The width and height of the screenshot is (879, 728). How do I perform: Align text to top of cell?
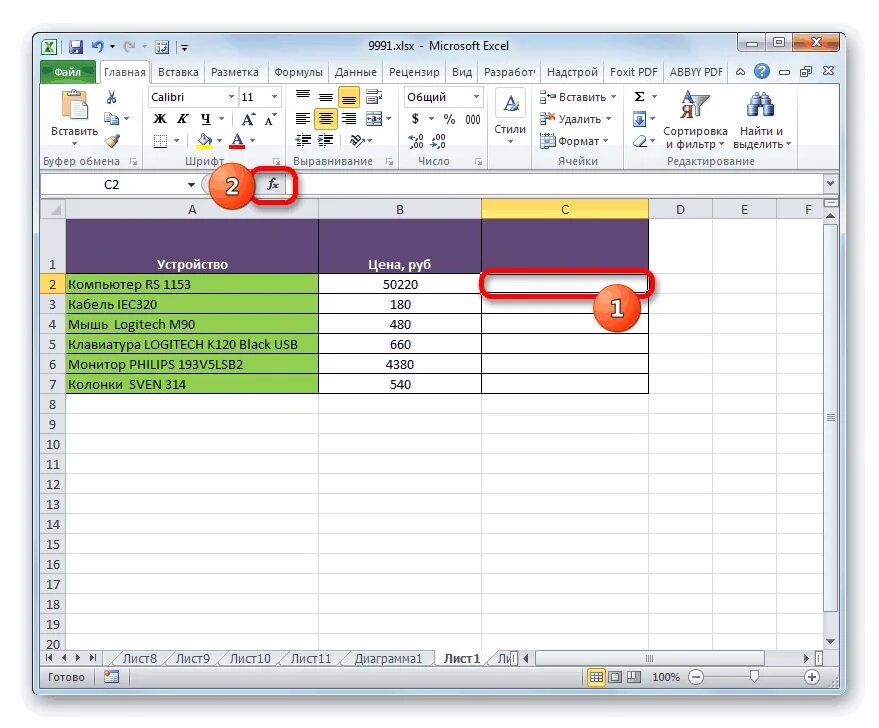[x=303, y=96]
